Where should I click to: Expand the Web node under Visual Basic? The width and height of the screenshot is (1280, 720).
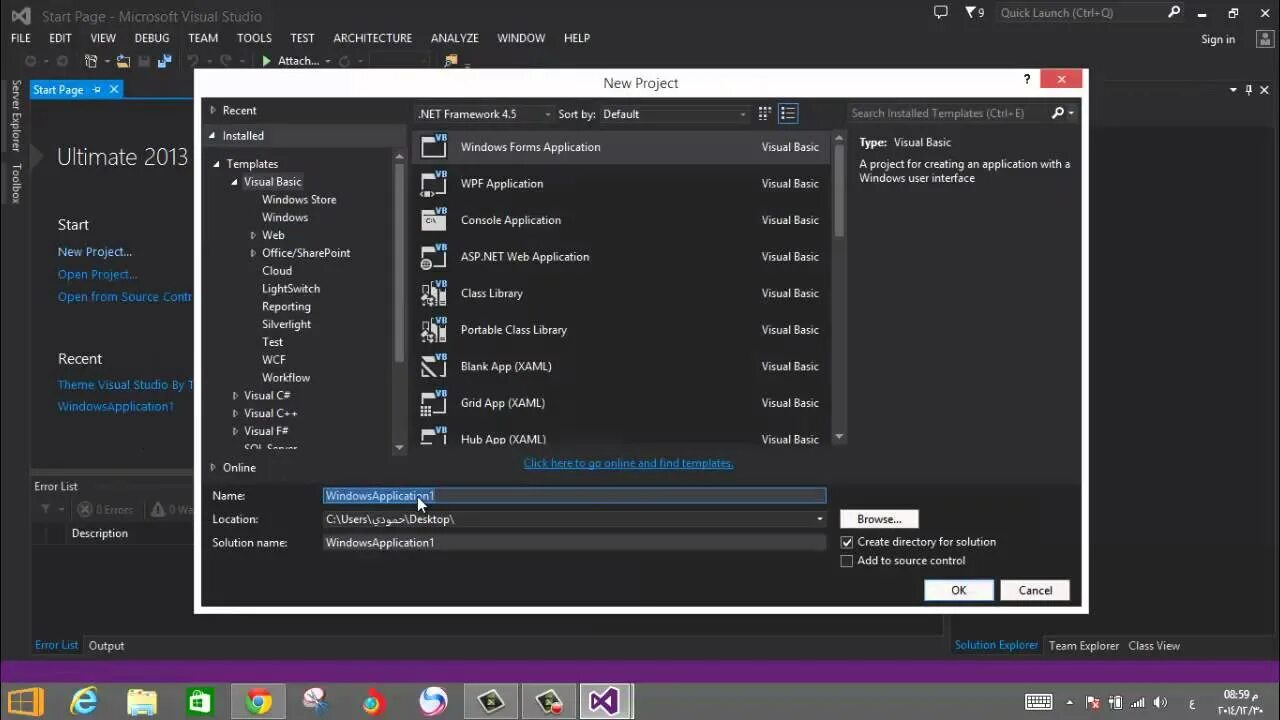[x=253, y=236]
